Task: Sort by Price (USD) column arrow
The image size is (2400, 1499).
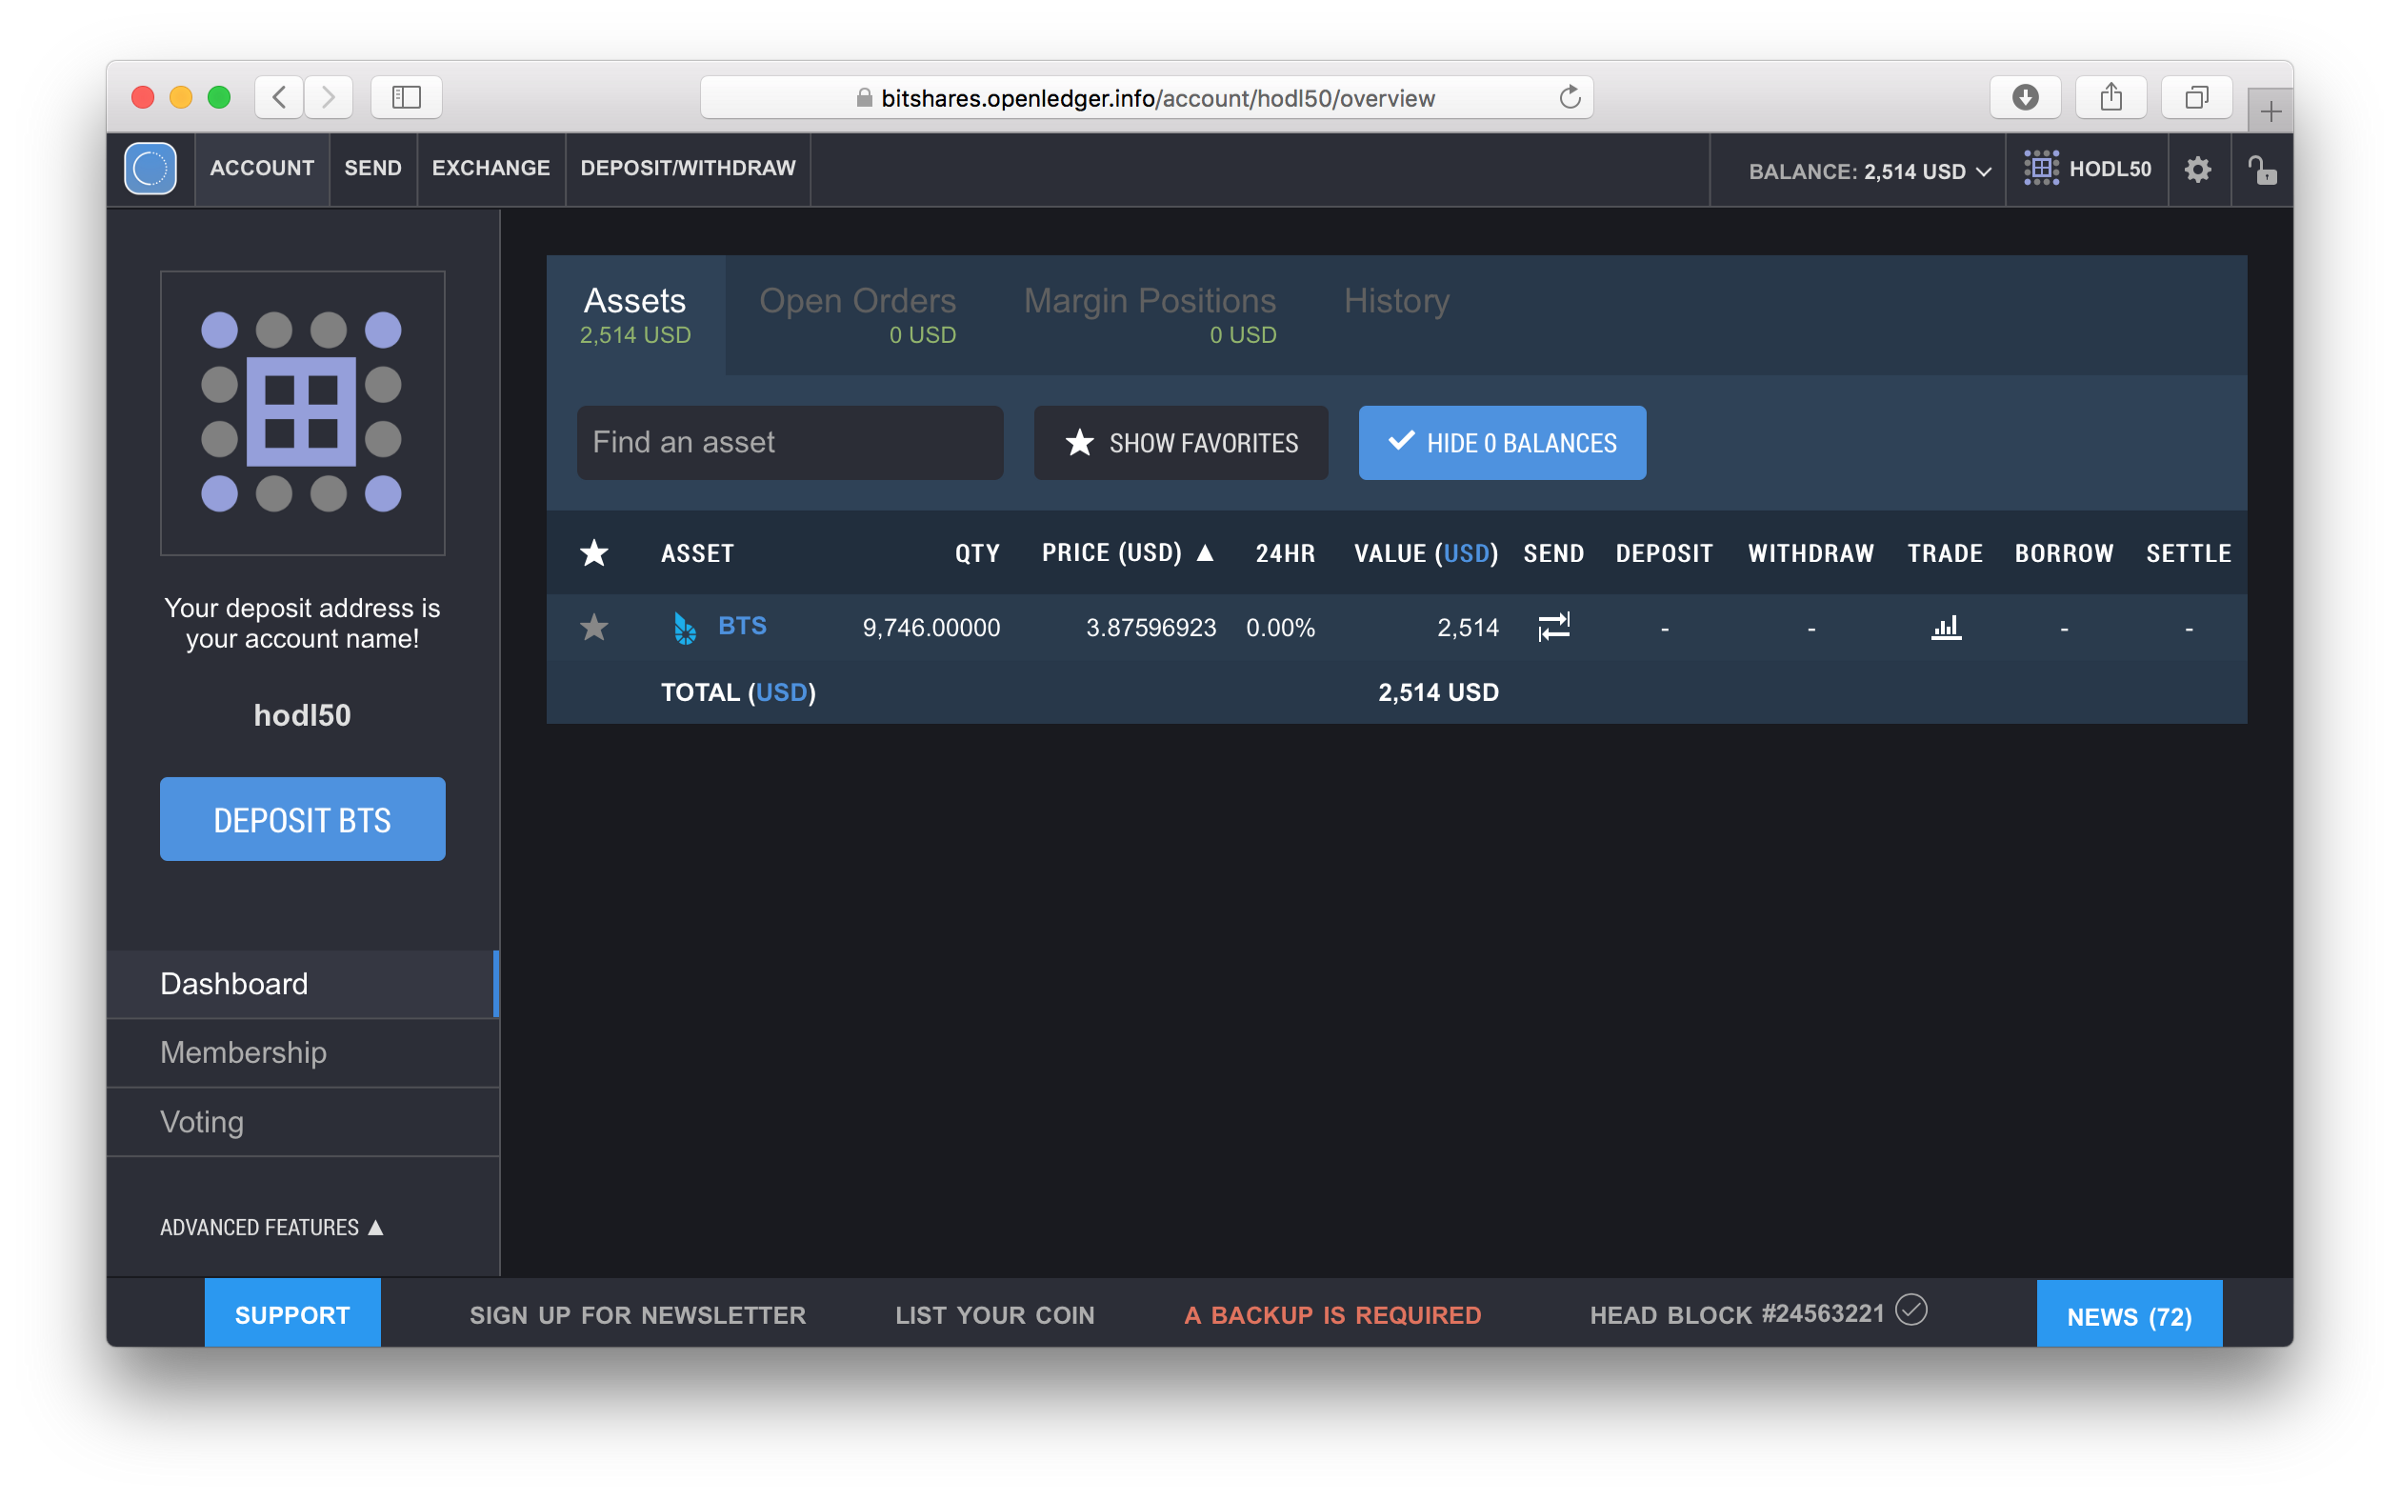Action: [1205, 553]
